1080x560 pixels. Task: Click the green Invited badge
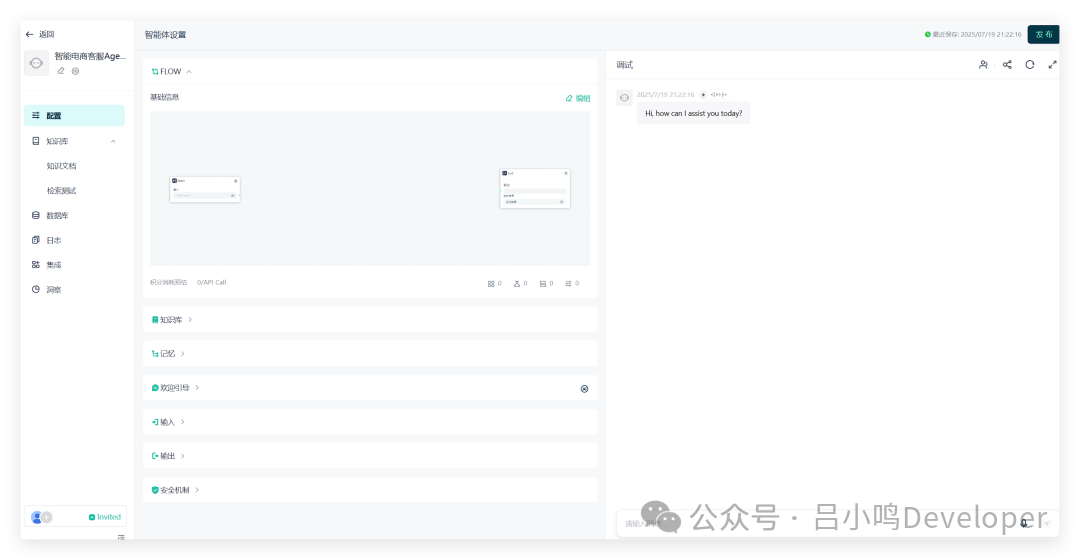(105, 517)
